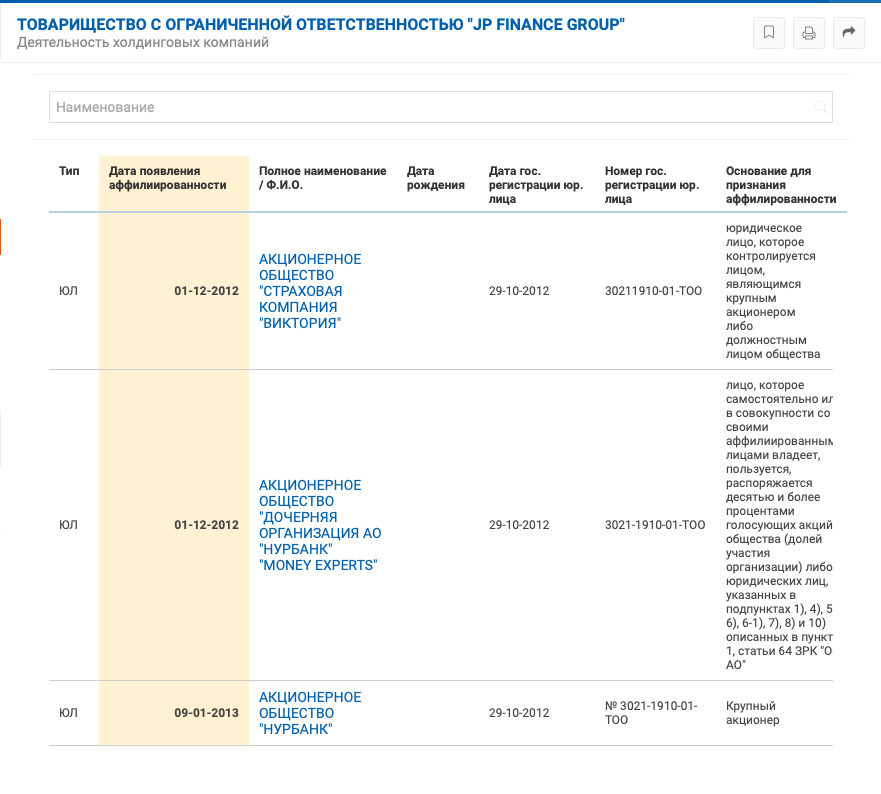Image resolution: width=881 pixels, height=794 pixels.
Task: Open the Акционерное общество "Нурбанк" link
Action: point(309,713)
